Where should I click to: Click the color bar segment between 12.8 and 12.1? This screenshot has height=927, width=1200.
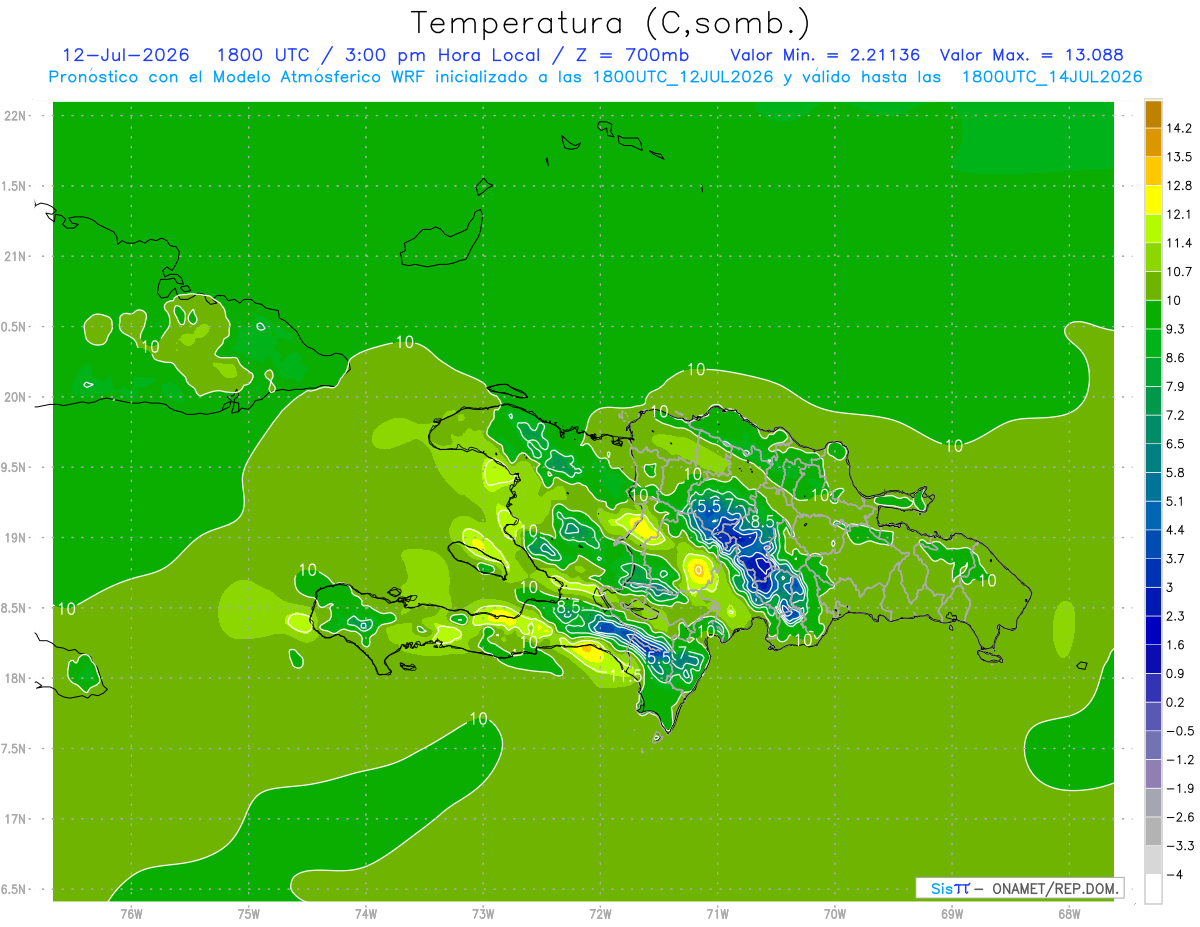click(1153, 200)
